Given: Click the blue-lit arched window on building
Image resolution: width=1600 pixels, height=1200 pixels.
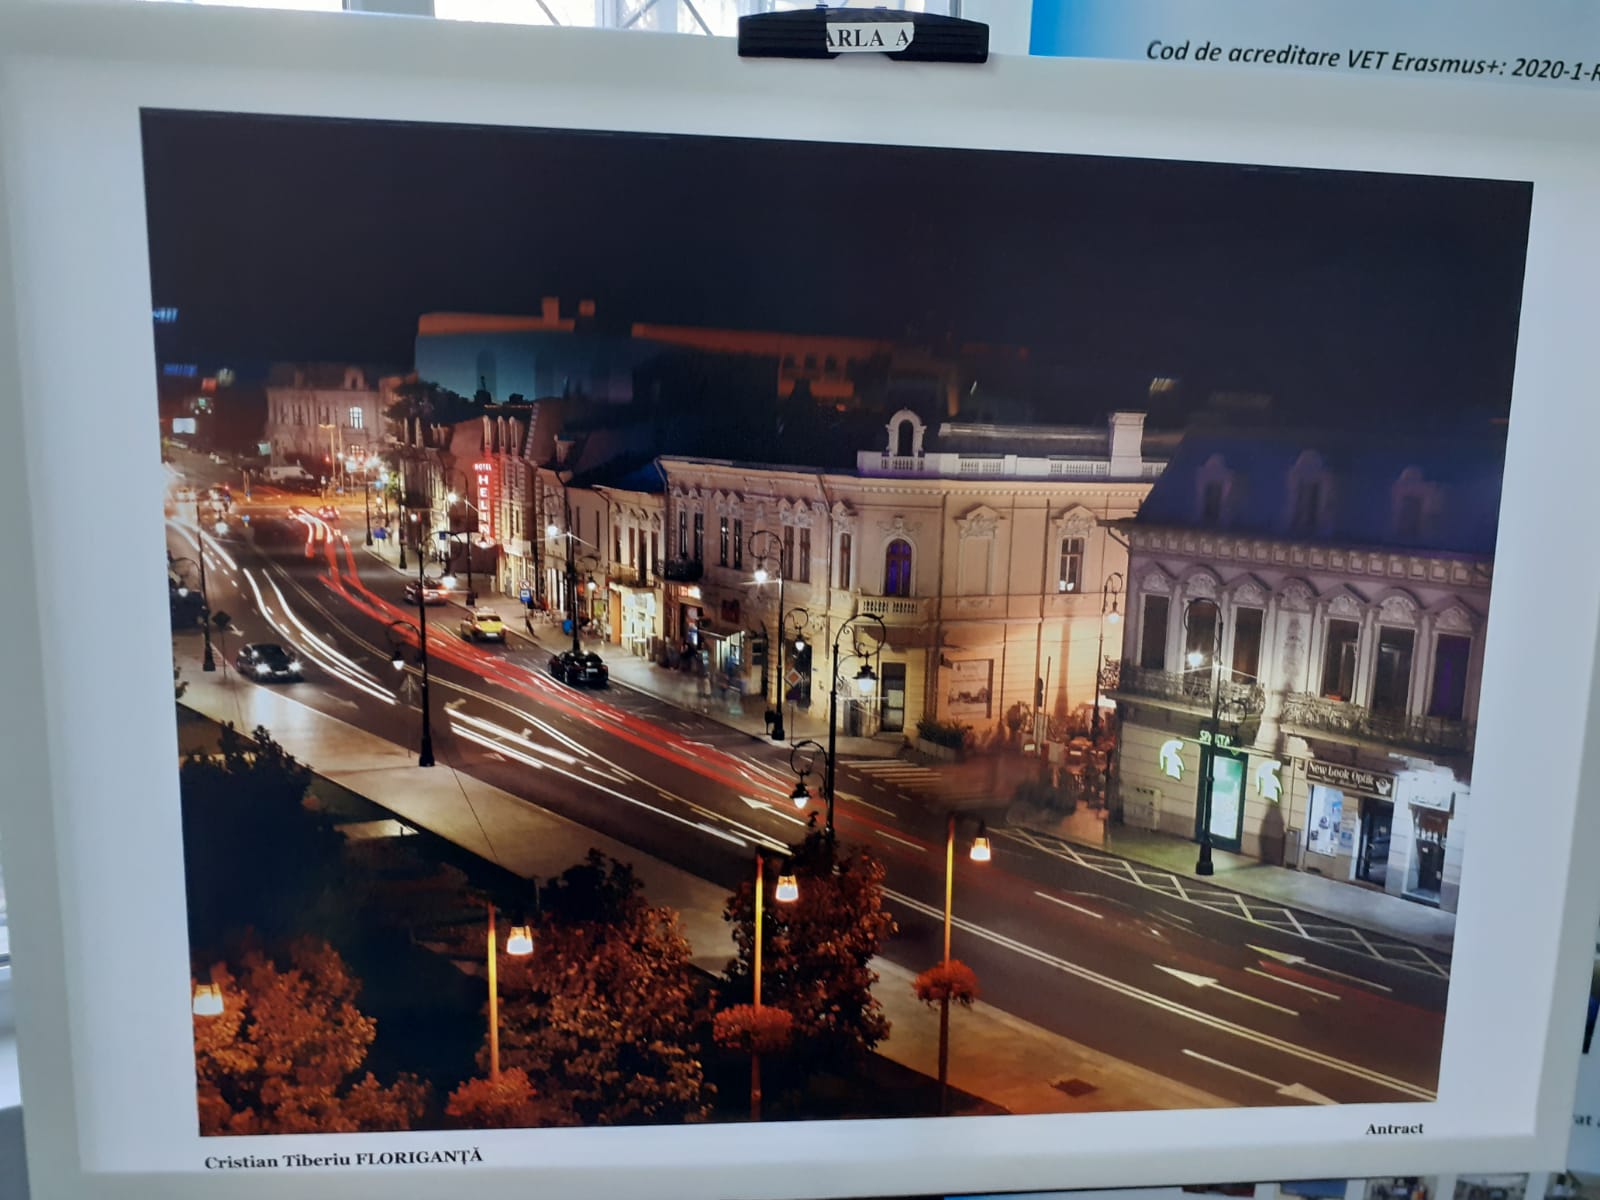Looking at the screenshot, I should 898,567.
